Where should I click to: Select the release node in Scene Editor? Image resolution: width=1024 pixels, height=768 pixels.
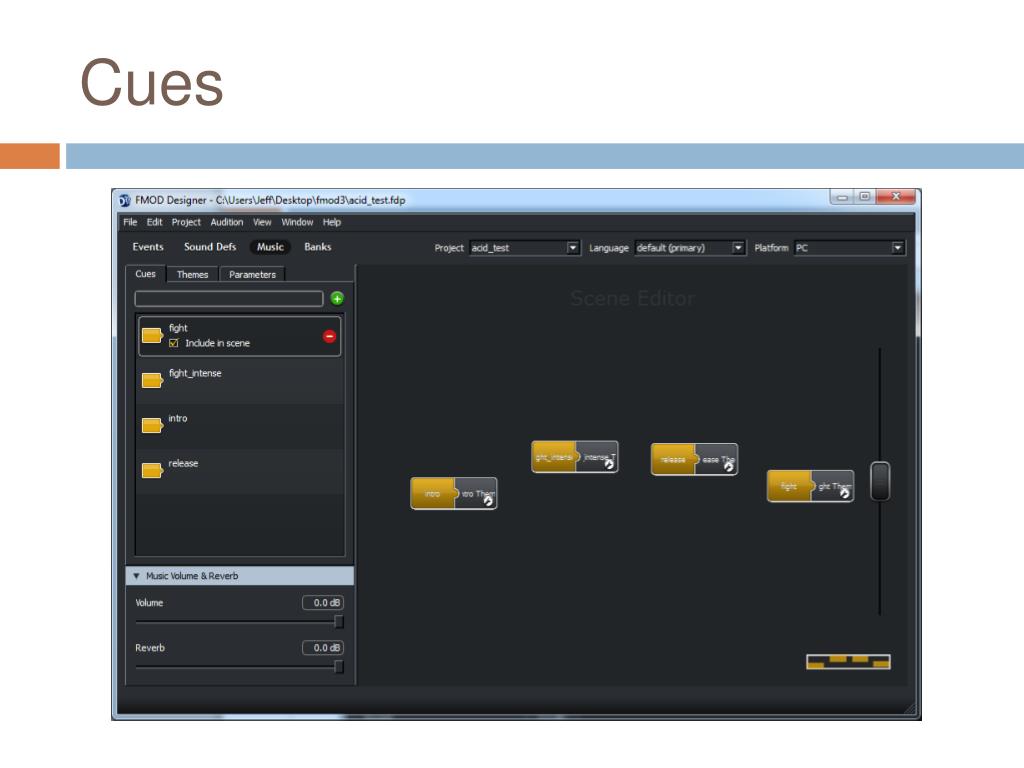[694, 459]
